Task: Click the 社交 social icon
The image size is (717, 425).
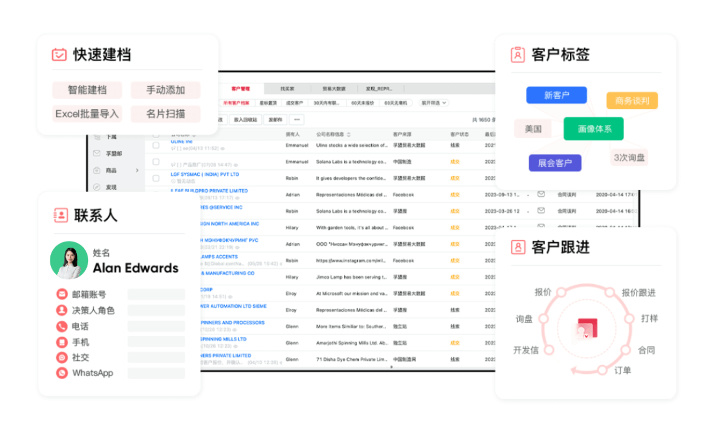Action: [62, 357]
